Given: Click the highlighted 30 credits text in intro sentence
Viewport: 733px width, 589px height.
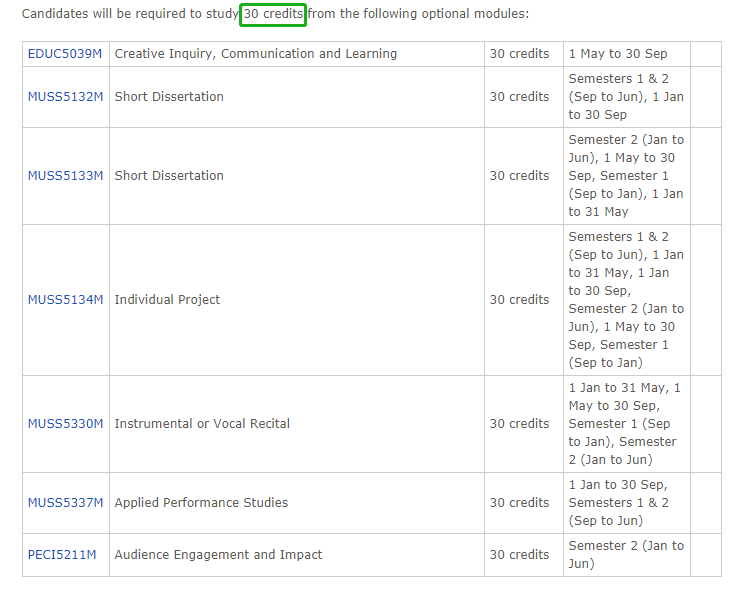Looking at the screenshot, I should click(273, 15).
